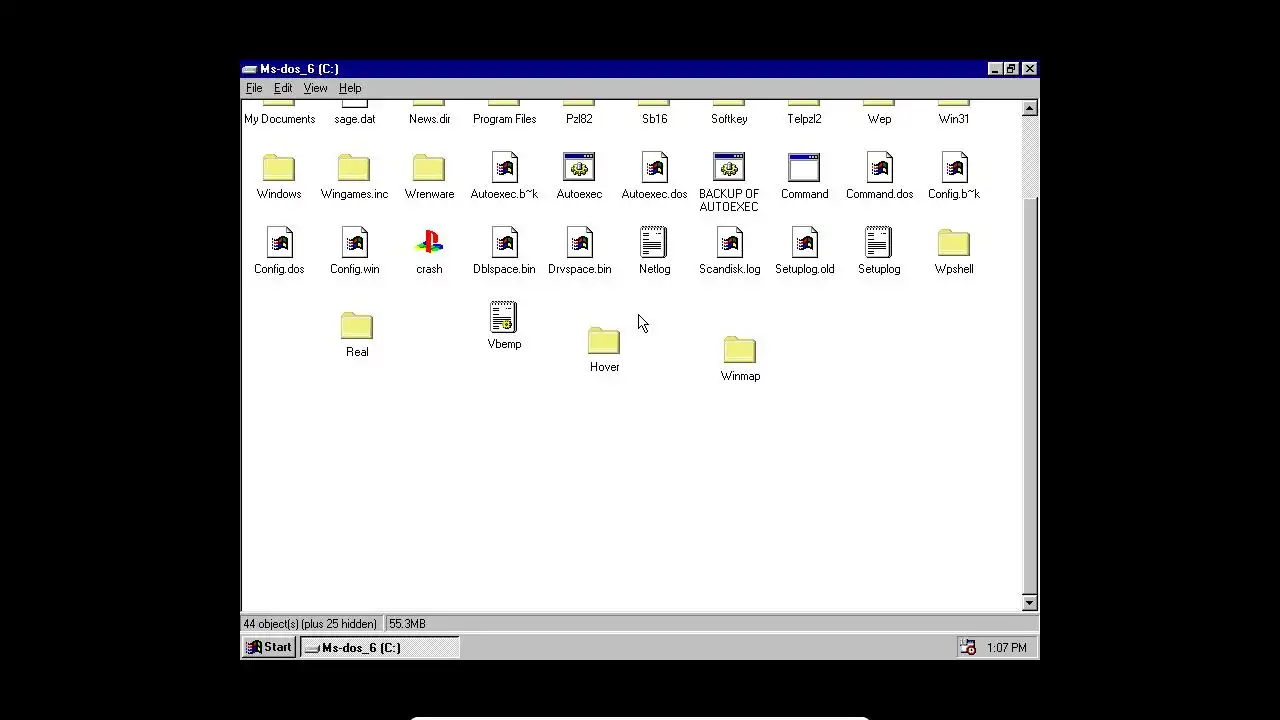Screen dimensions: 1280x720
Task: Click the 44 object(s) status text
Action: click(310, 624)
